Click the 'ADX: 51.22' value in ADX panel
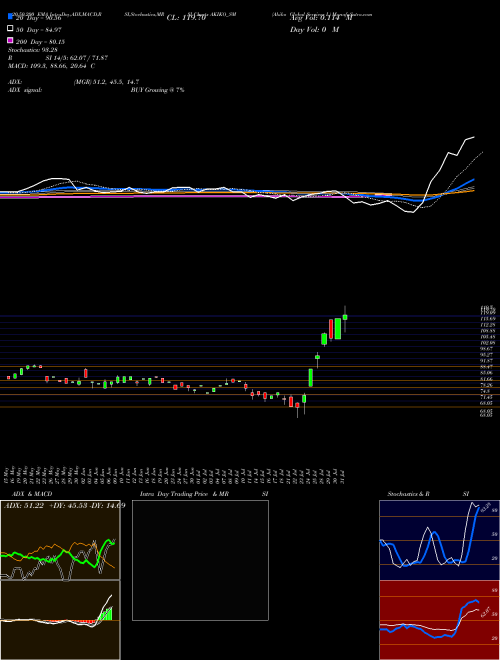This screenshot has height=660, width=500. (24, 506)
